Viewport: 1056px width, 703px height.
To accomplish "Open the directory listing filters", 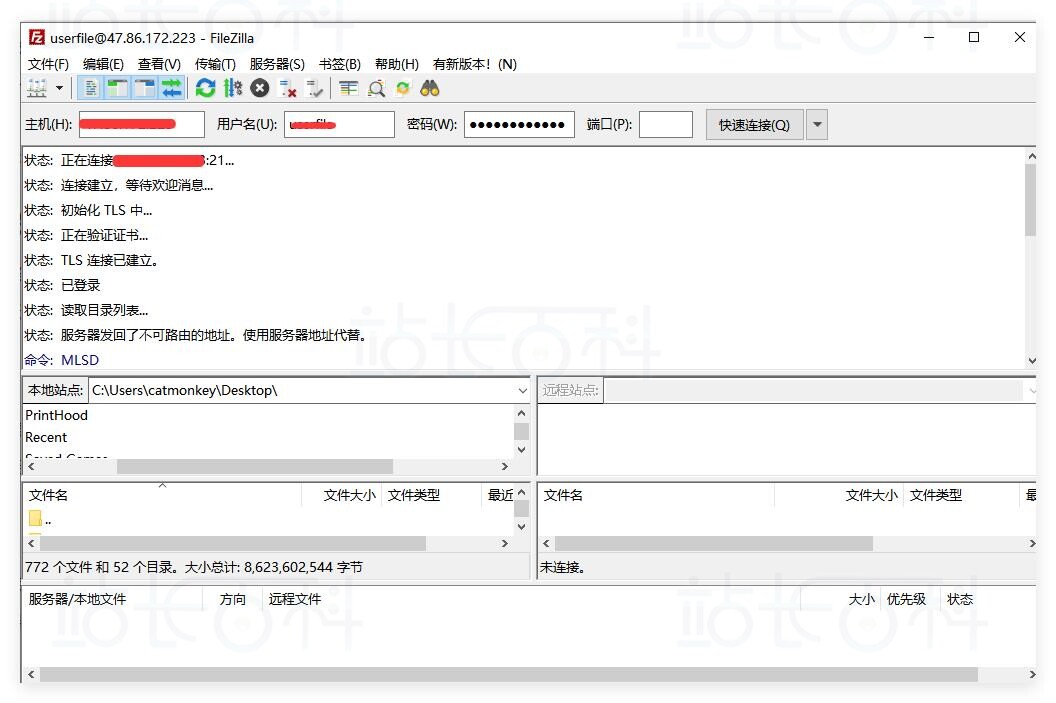I will [x=350, y=88].
